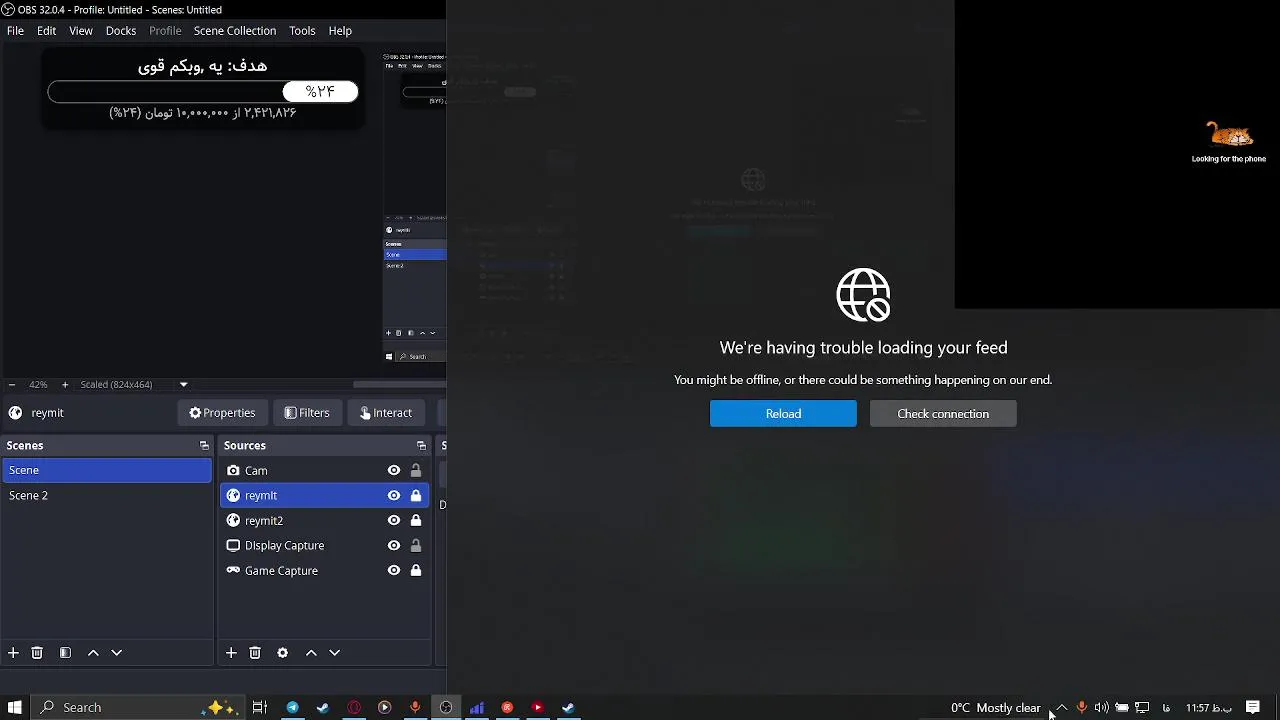This screenshot has height=720, width=1280.
Task: Click Reload in the feed error panel
Action: tap(783, 414)
